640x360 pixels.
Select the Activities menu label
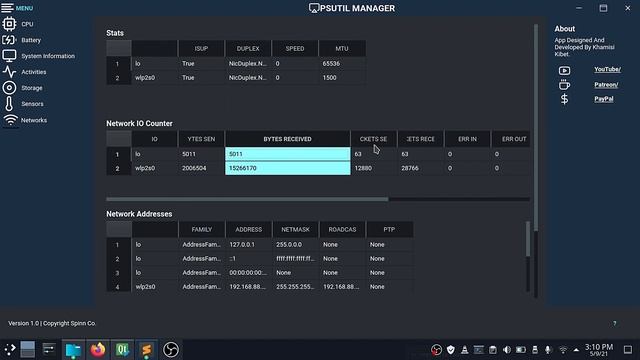34,72
